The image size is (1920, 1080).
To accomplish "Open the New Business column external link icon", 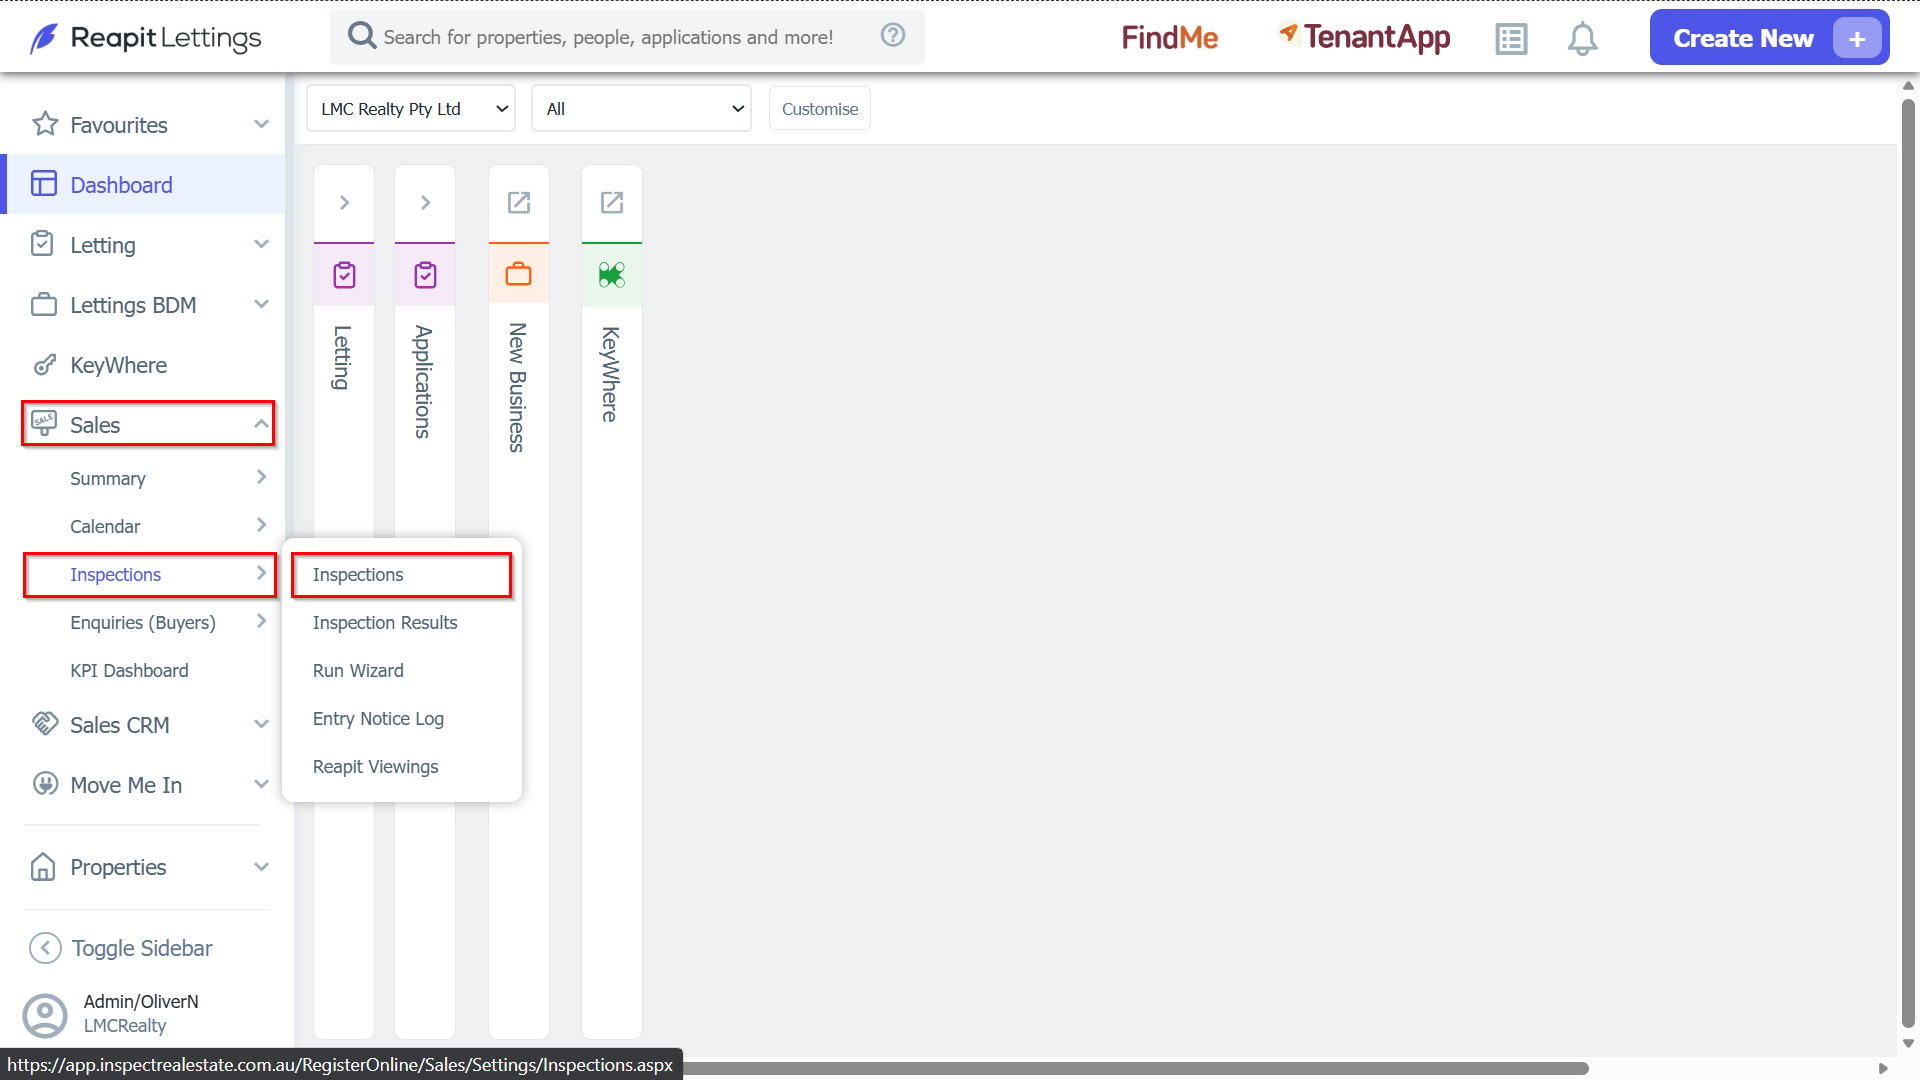I will click(x=519, y=203).
